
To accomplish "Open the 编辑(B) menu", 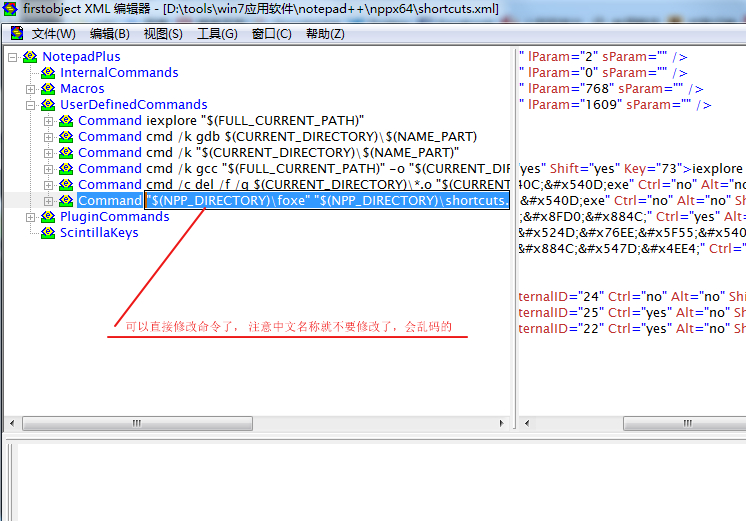I will 109,34.
